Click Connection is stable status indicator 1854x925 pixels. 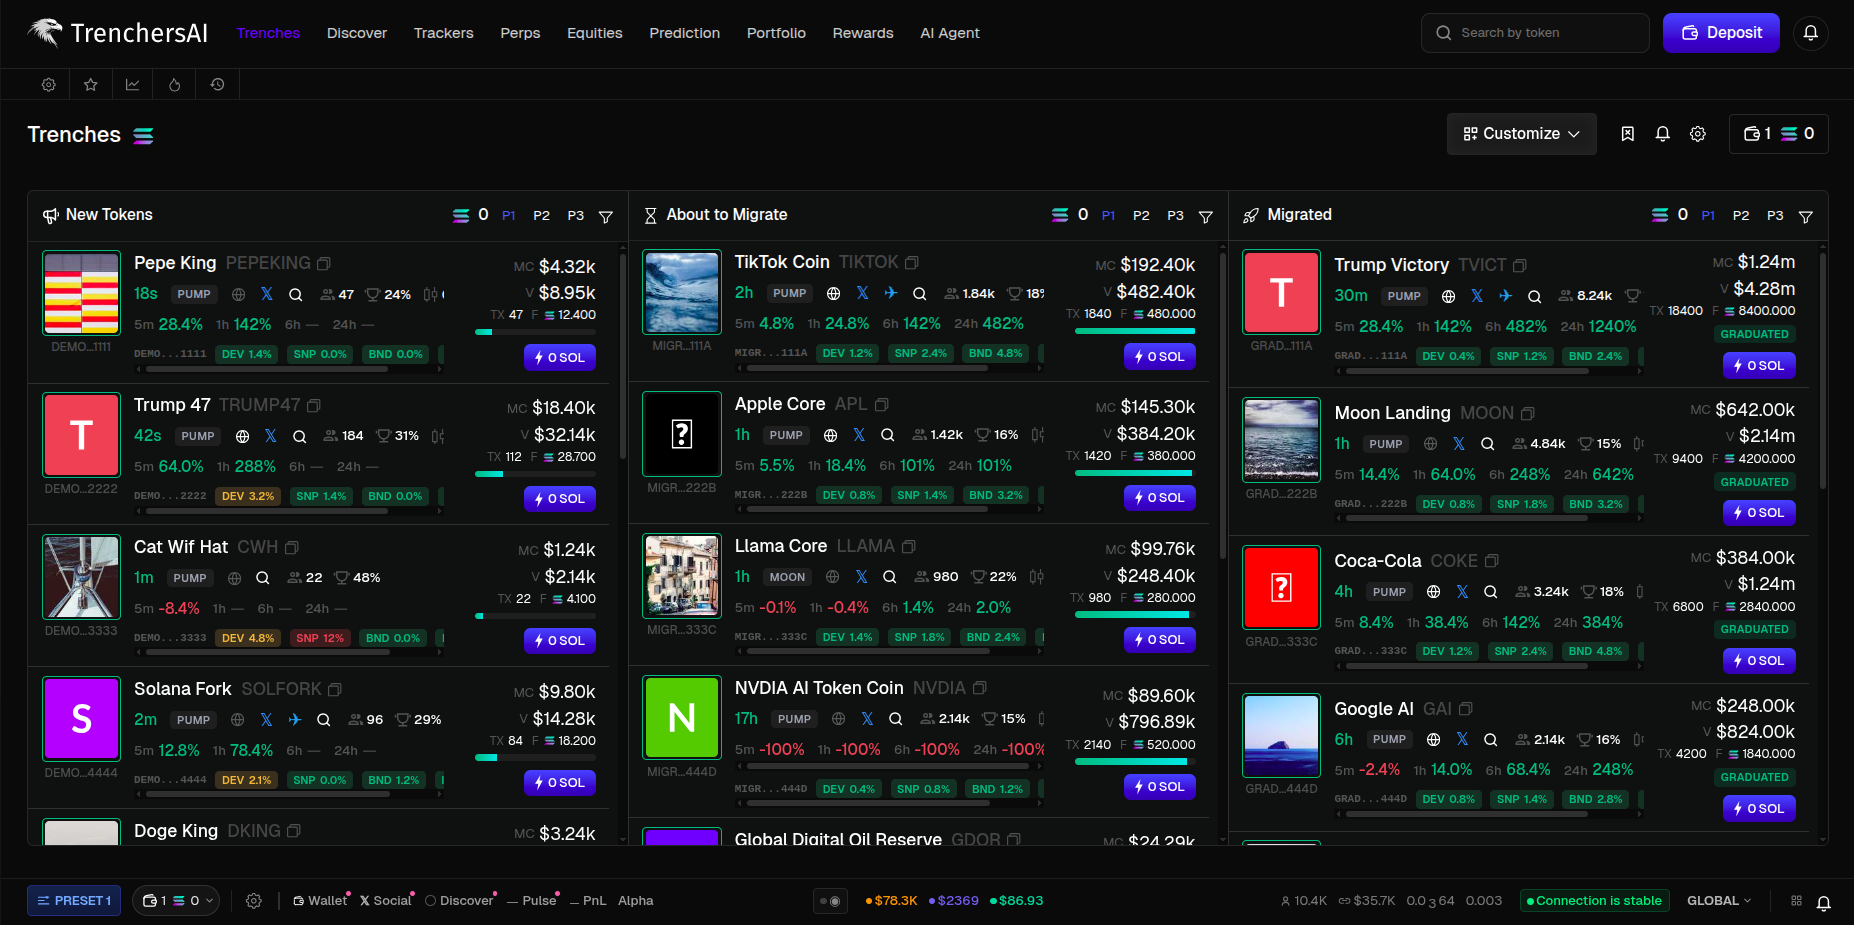pyautogui.click(x=1594, y=901)
